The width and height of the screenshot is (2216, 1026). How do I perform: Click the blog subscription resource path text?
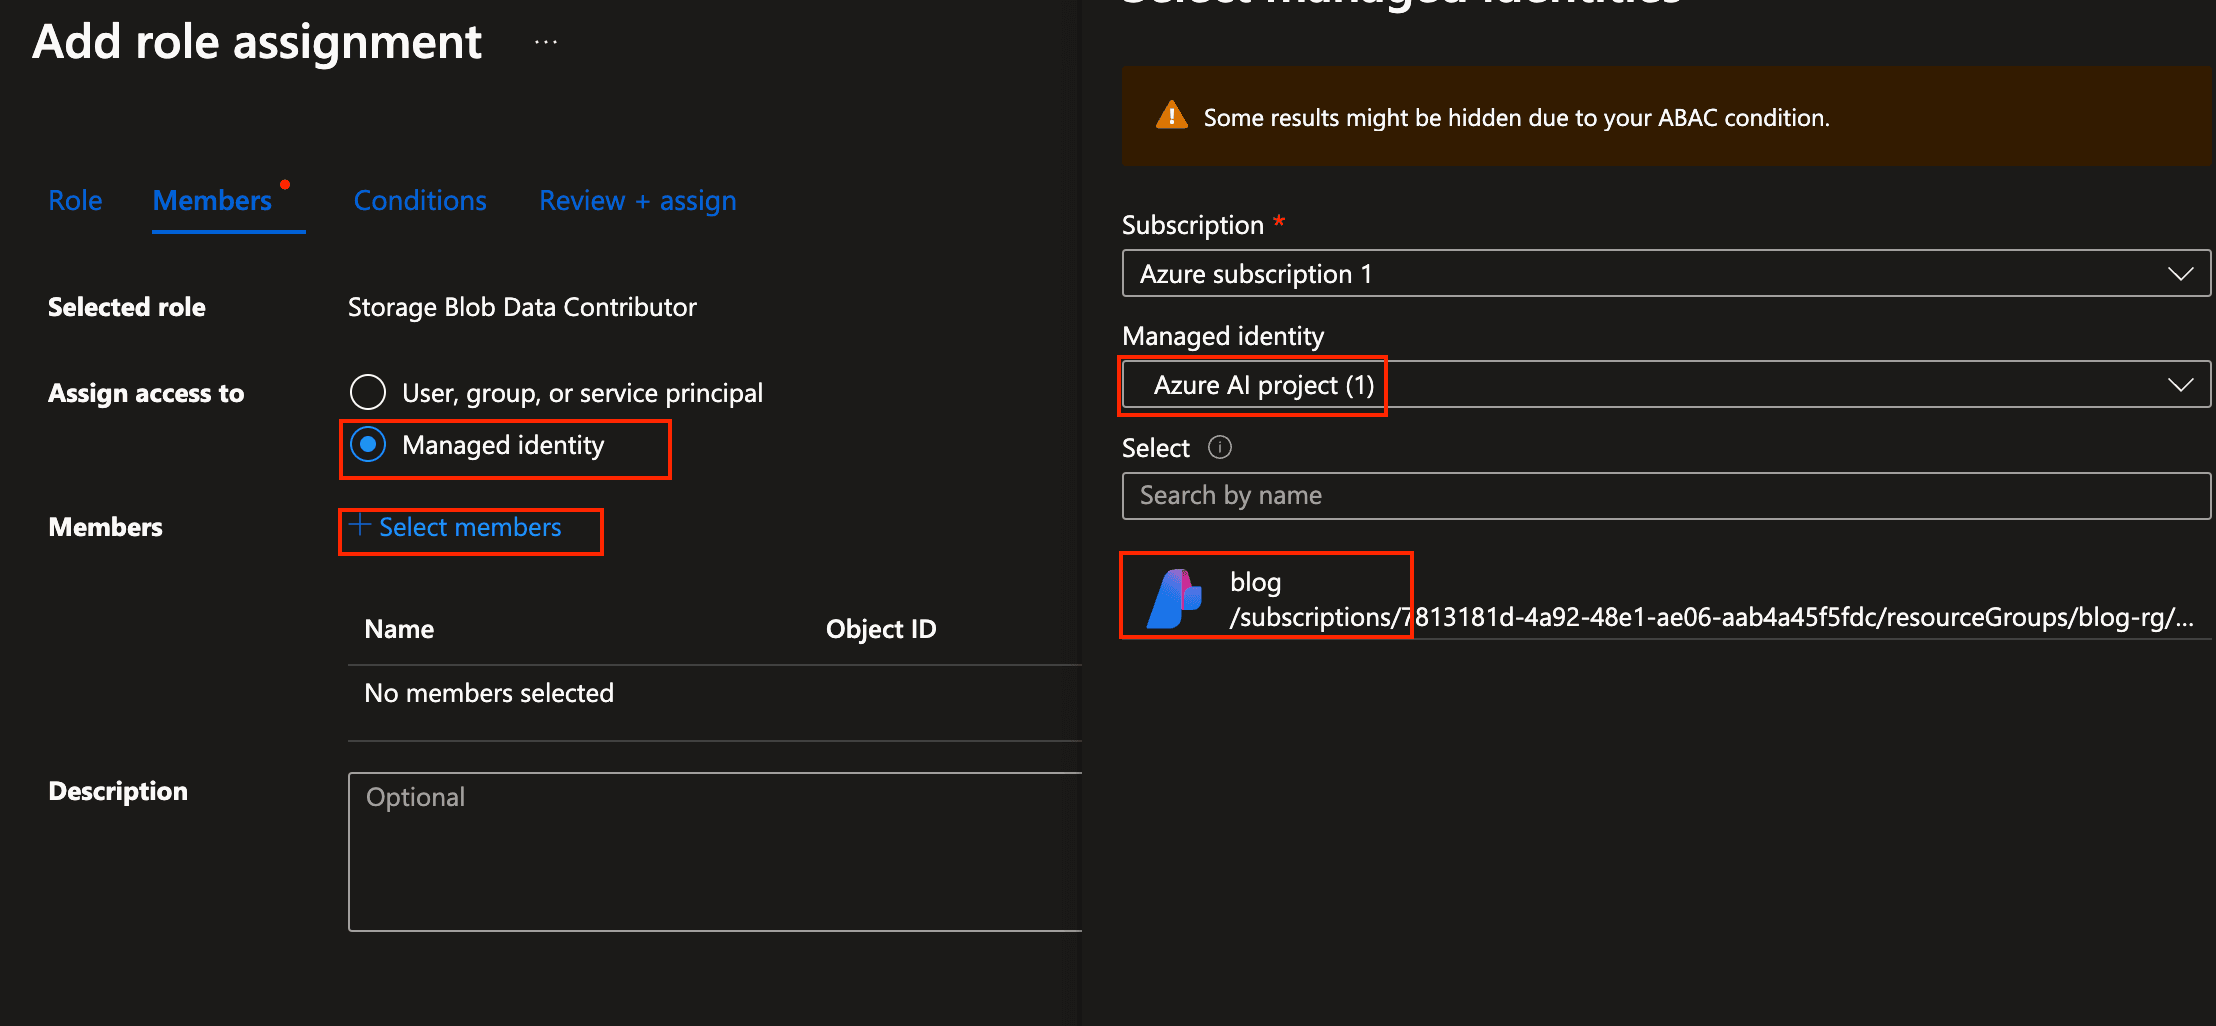pyautogui.click(x=1712, y=617)
